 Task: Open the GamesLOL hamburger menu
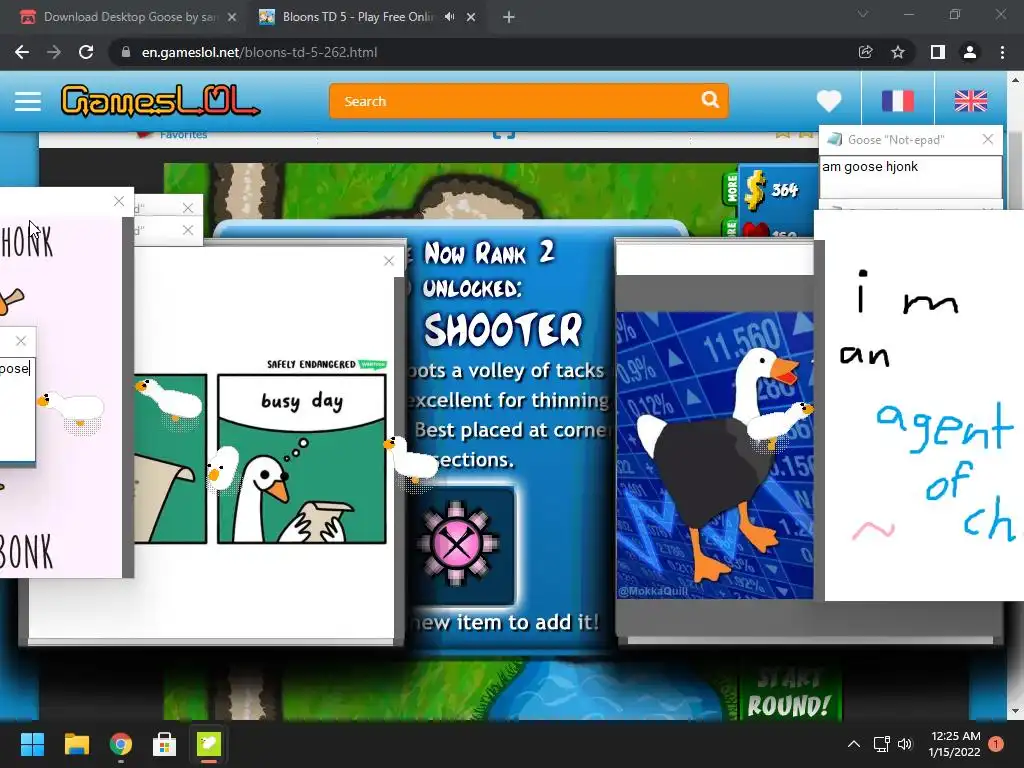(28, 101)
